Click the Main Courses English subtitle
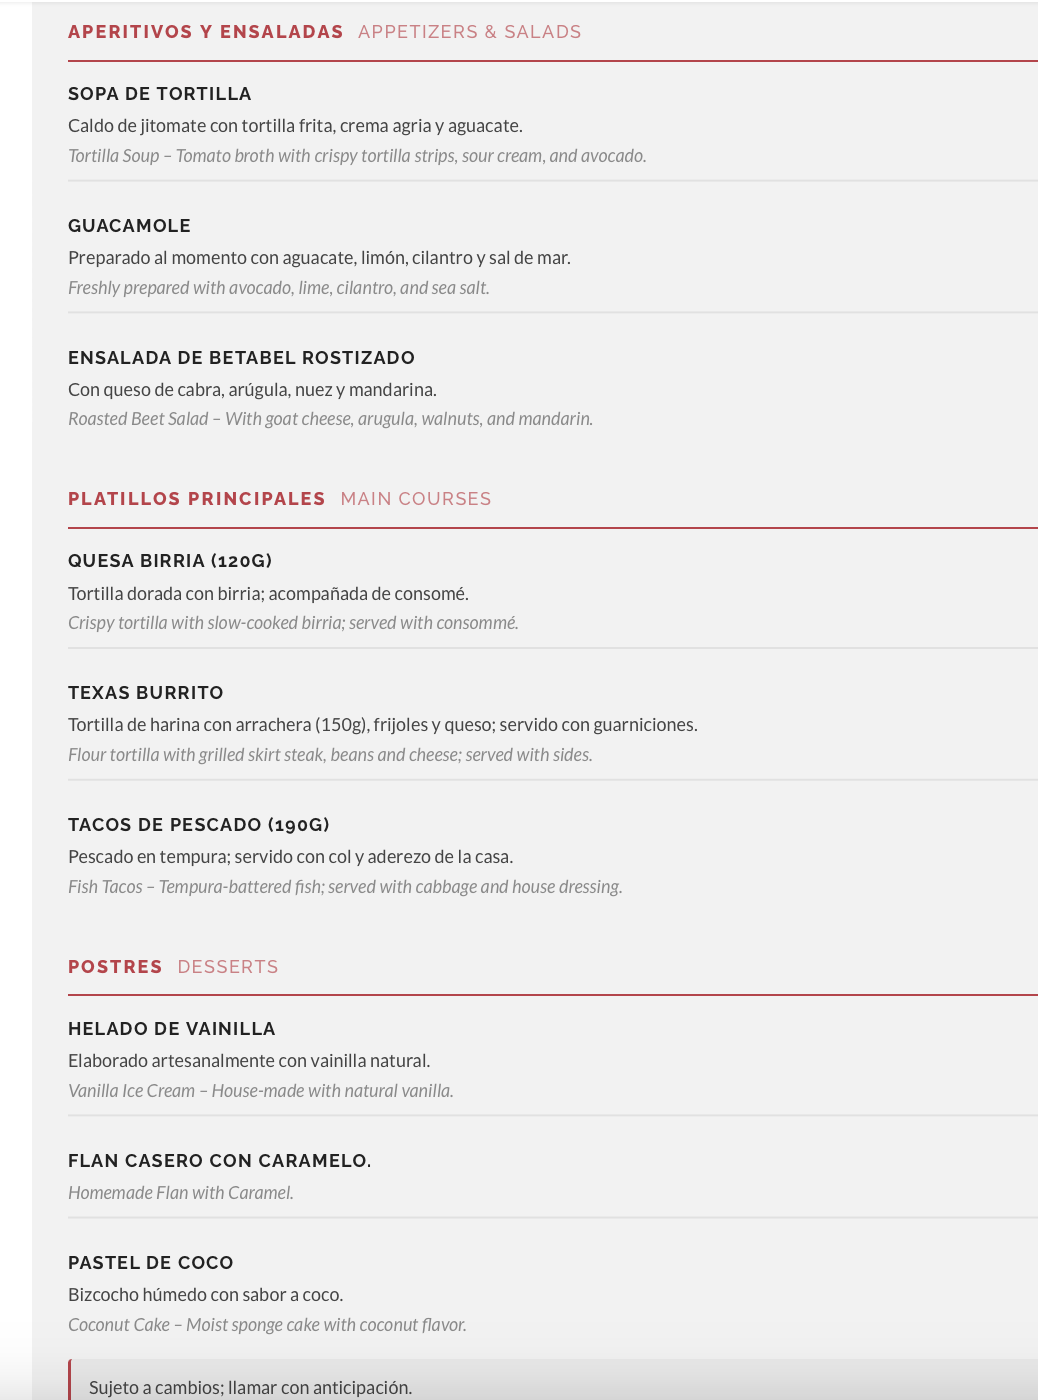 click(416, 499)
